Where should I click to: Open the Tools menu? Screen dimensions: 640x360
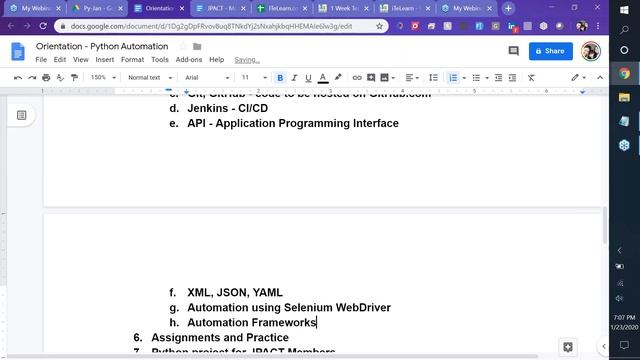[x=160, y=60]
